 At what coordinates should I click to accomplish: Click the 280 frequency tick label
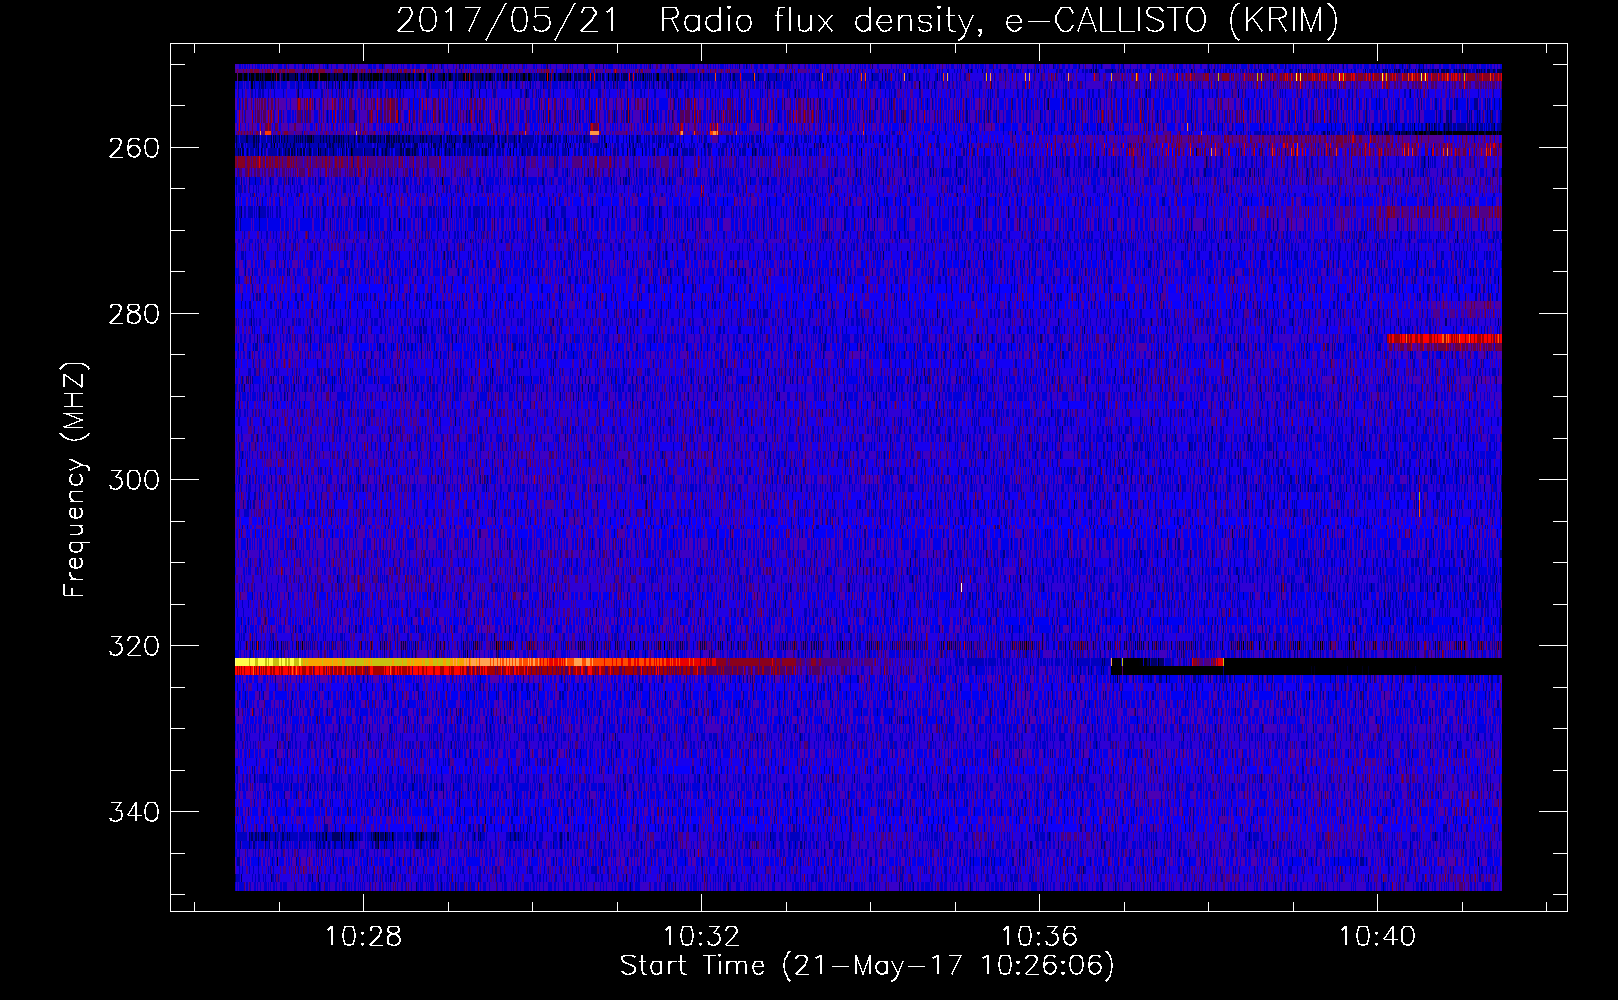click(134, 314)
